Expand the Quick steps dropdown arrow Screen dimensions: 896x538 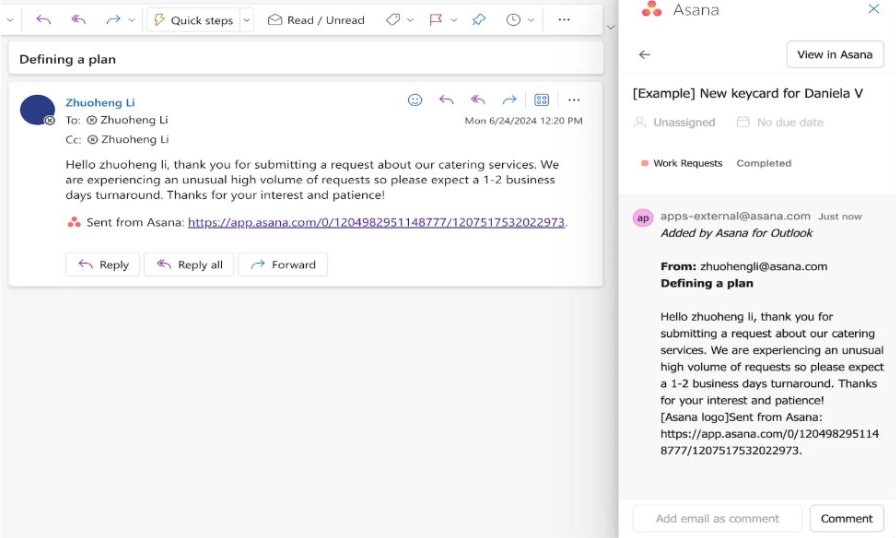point(247,20)
